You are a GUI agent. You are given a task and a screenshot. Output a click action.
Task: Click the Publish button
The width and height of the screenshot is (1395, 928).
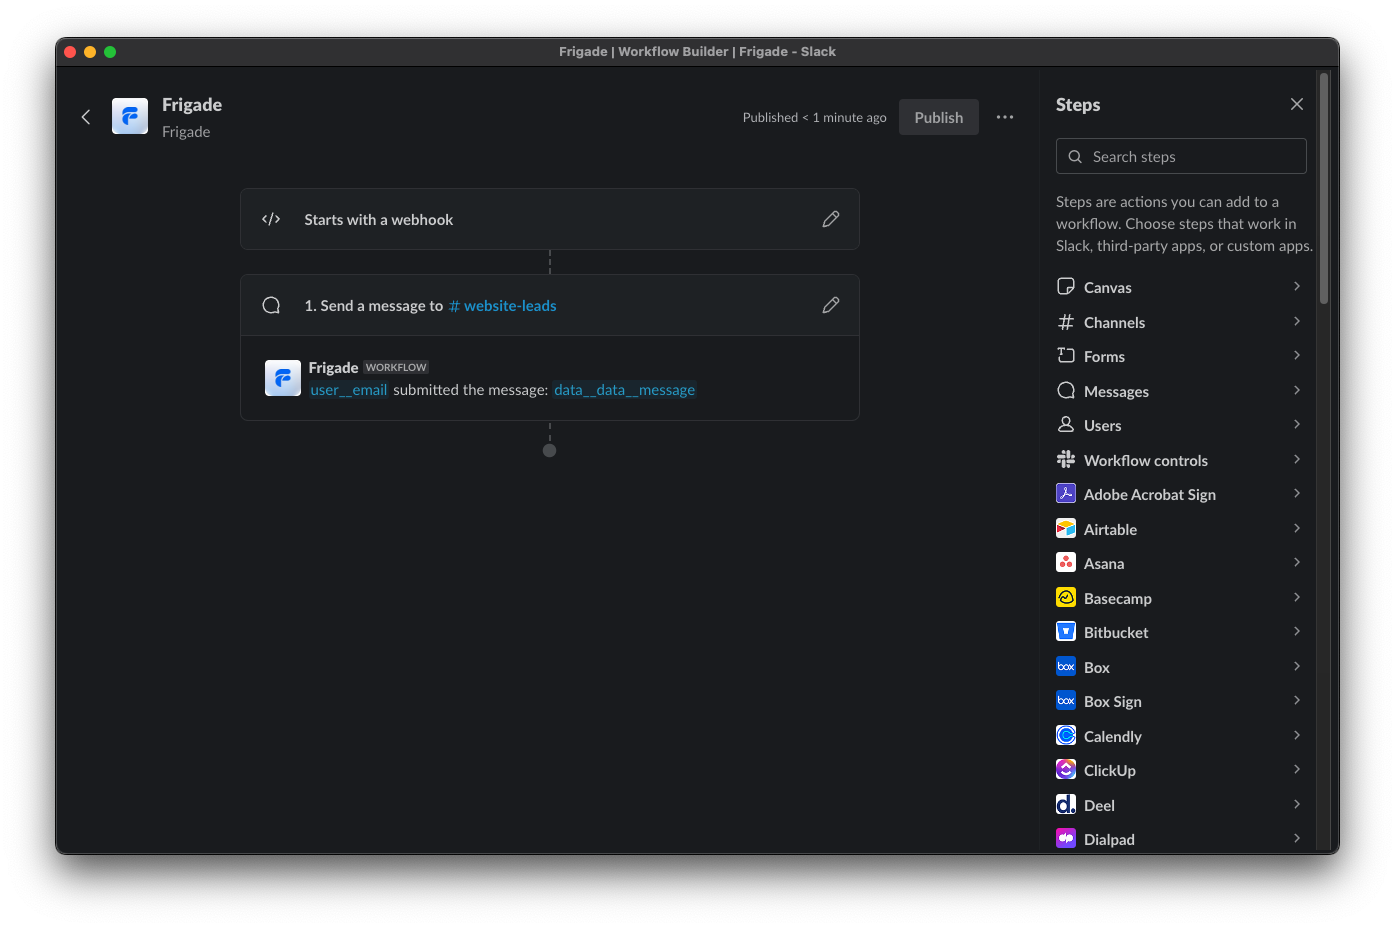pos(939,117)
